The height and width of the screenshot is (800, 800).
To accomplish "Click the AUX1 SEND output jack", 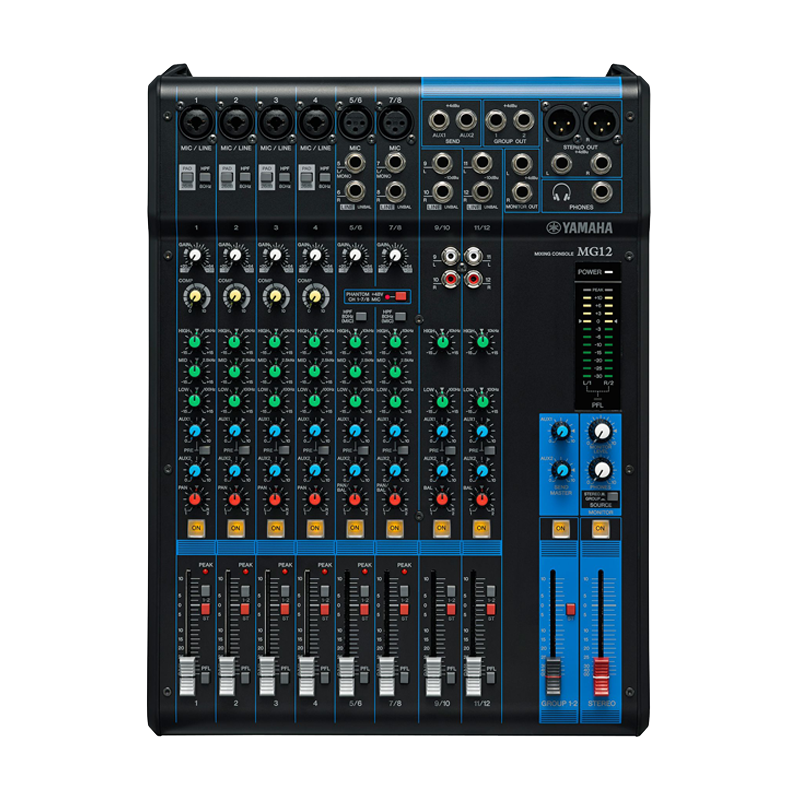I will pyautogui.click(x=439, y=120).
